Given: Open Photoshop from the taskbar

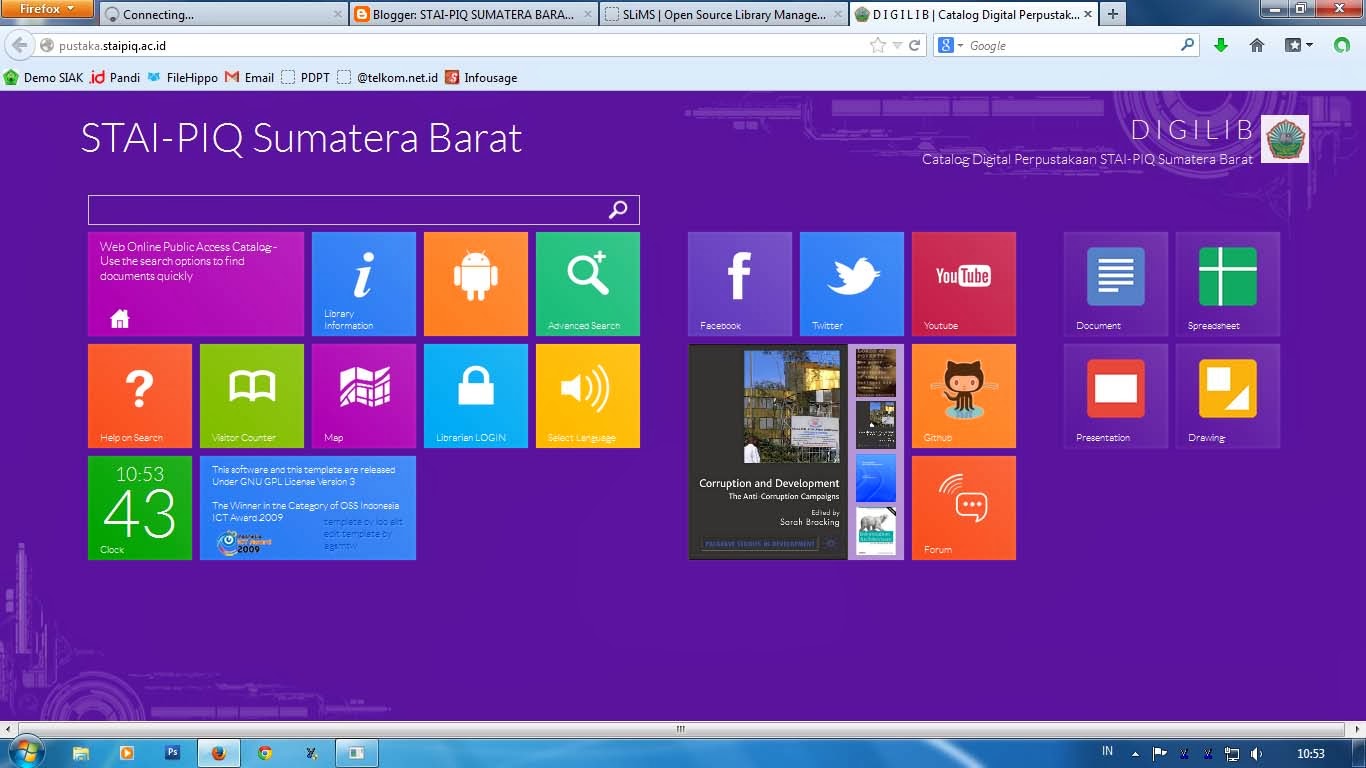Looking at the screenshot, I should 172,753.
